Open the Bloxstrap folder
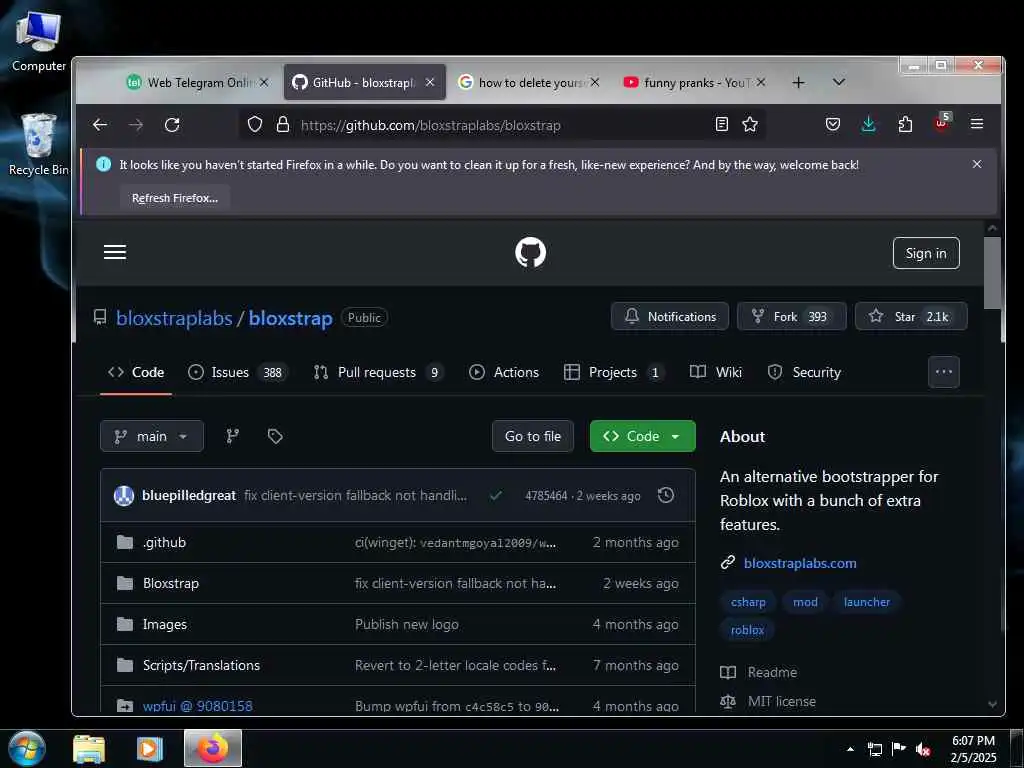Viewport: 1024px width, 768px height. click(171, 583)
